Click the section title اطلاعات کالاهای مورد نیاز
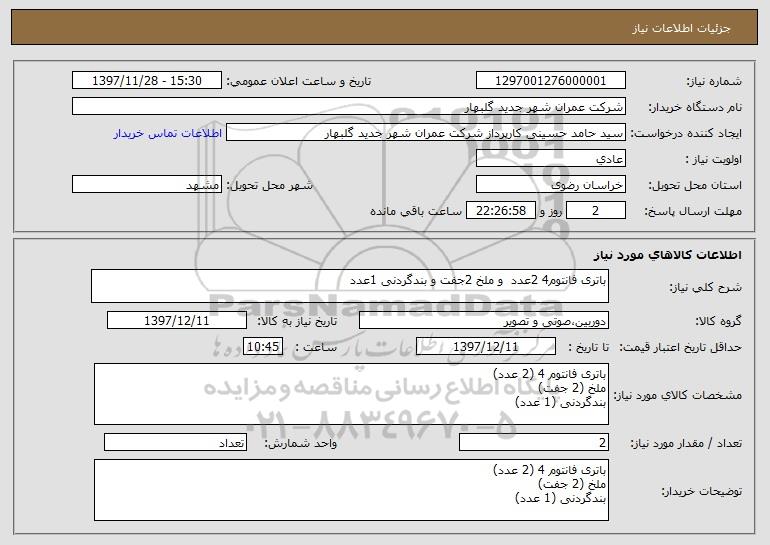The image size is (770, 545). point(667,255)
